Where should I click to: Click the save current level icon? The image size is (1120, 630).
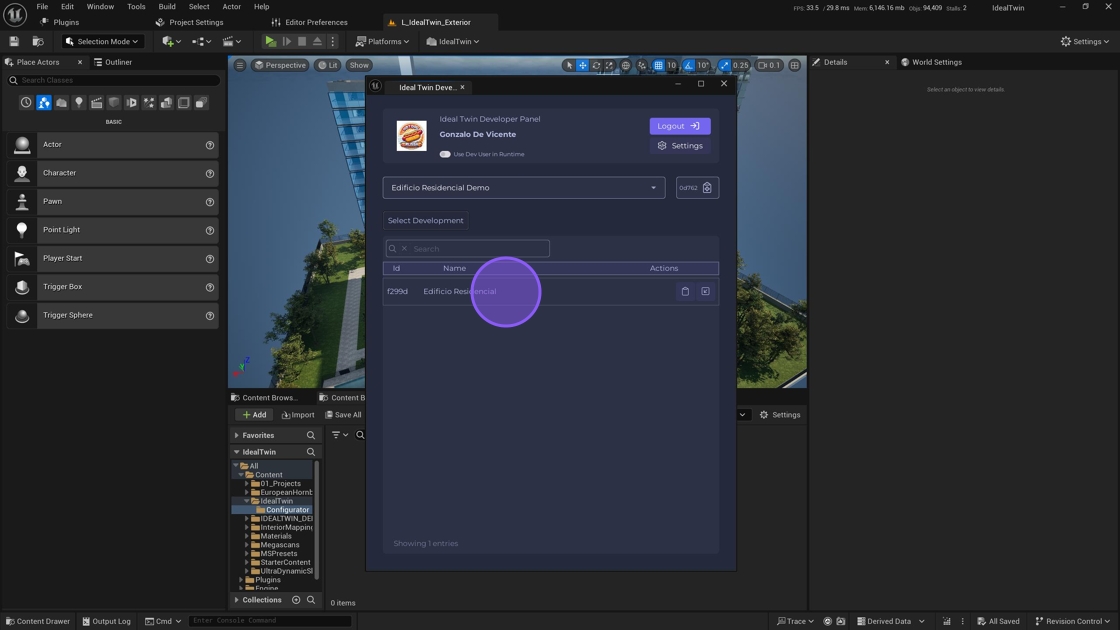[14, 42]
